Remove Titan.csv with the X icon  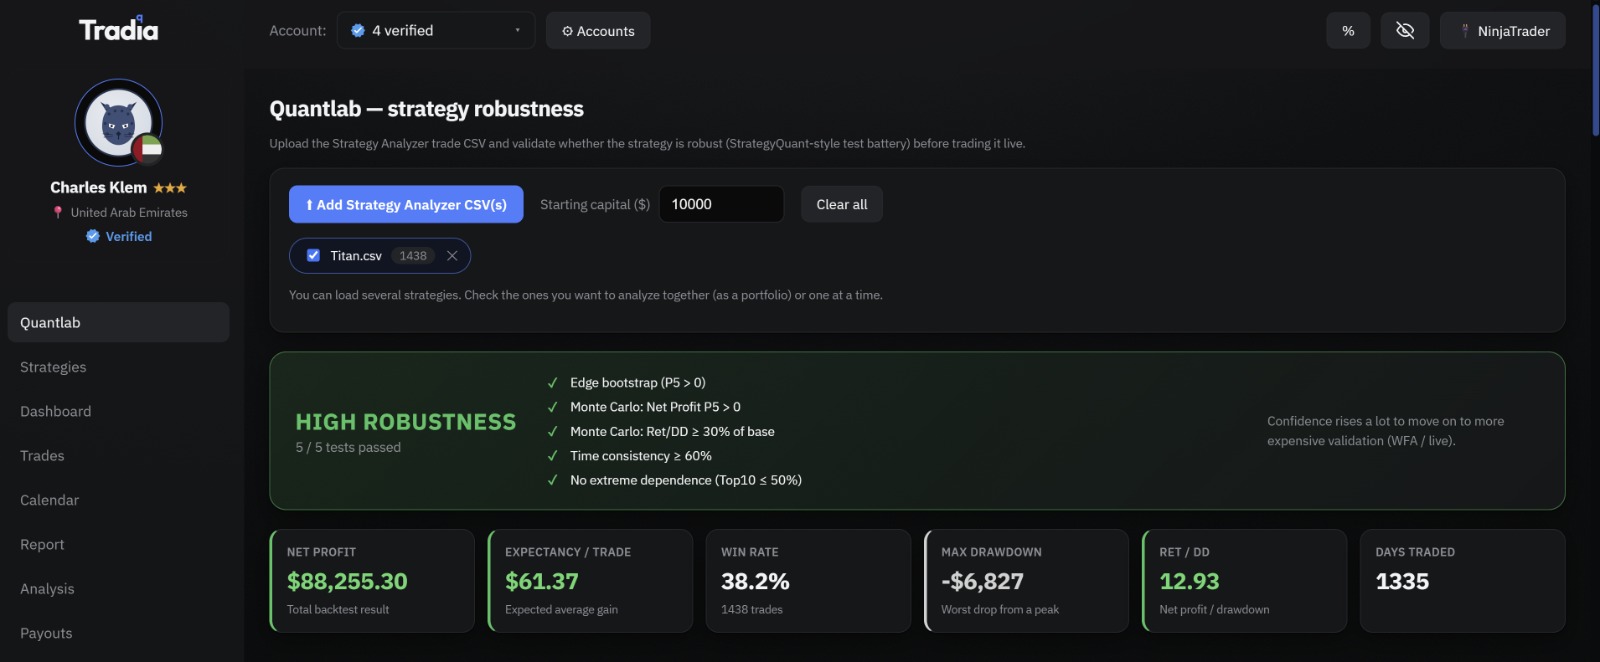coord(452,255)
